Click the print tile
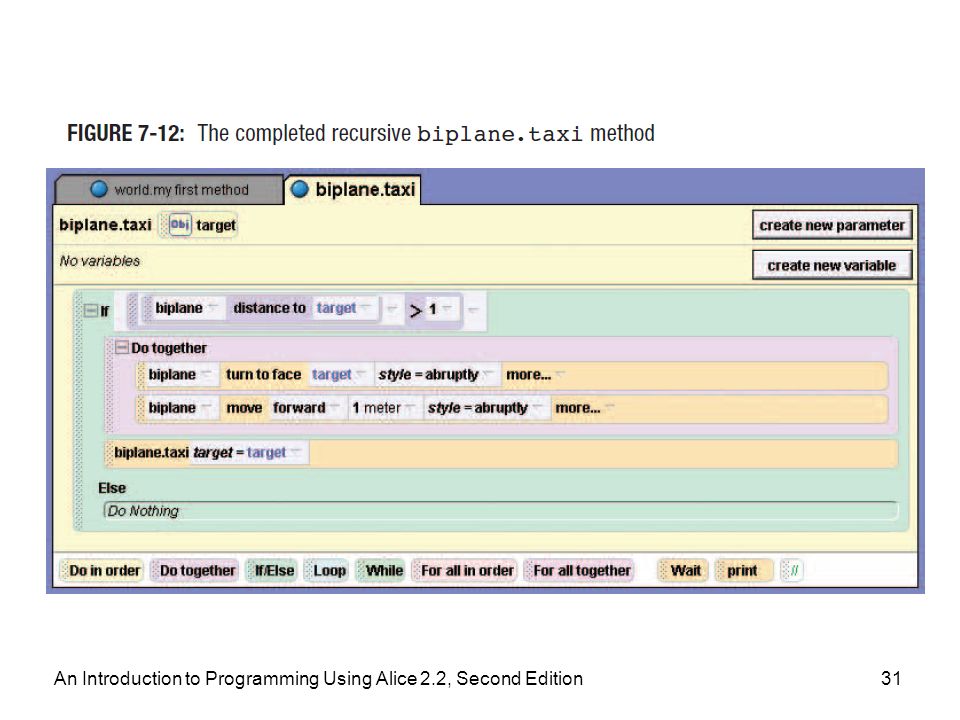 click(743, 571)
